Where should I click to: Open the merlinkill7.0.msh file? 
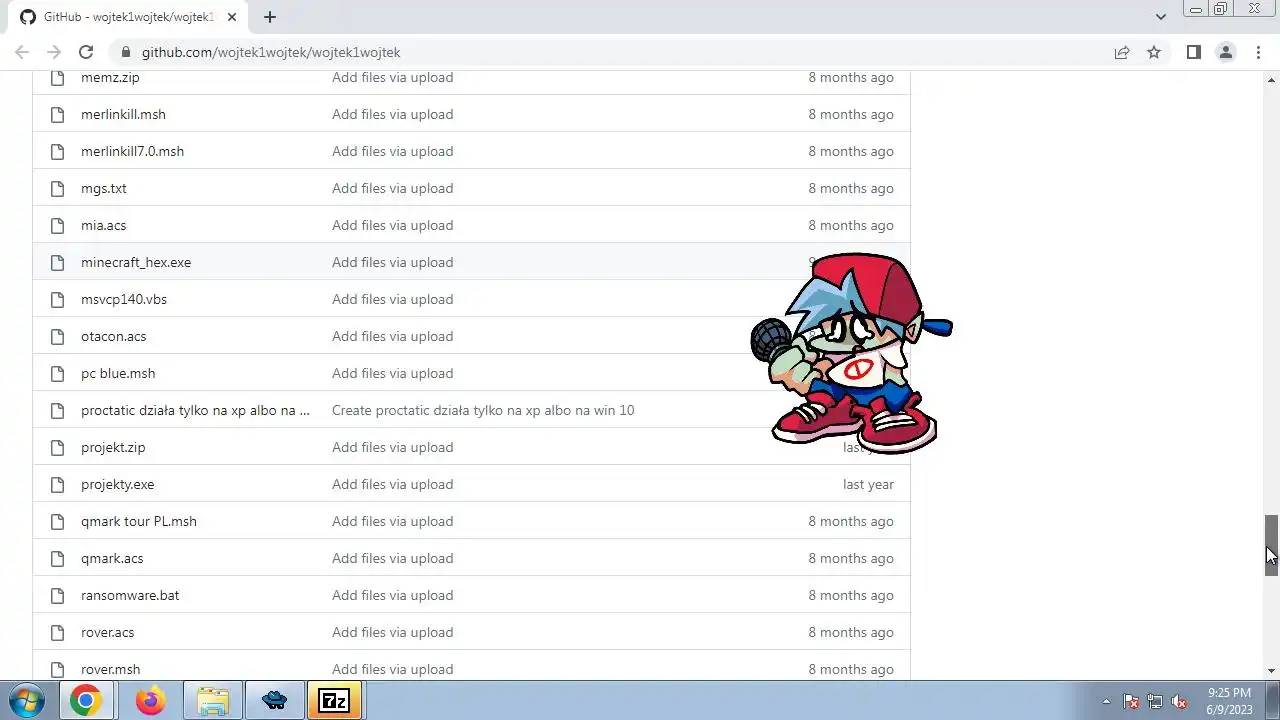(x=132, y=151)
